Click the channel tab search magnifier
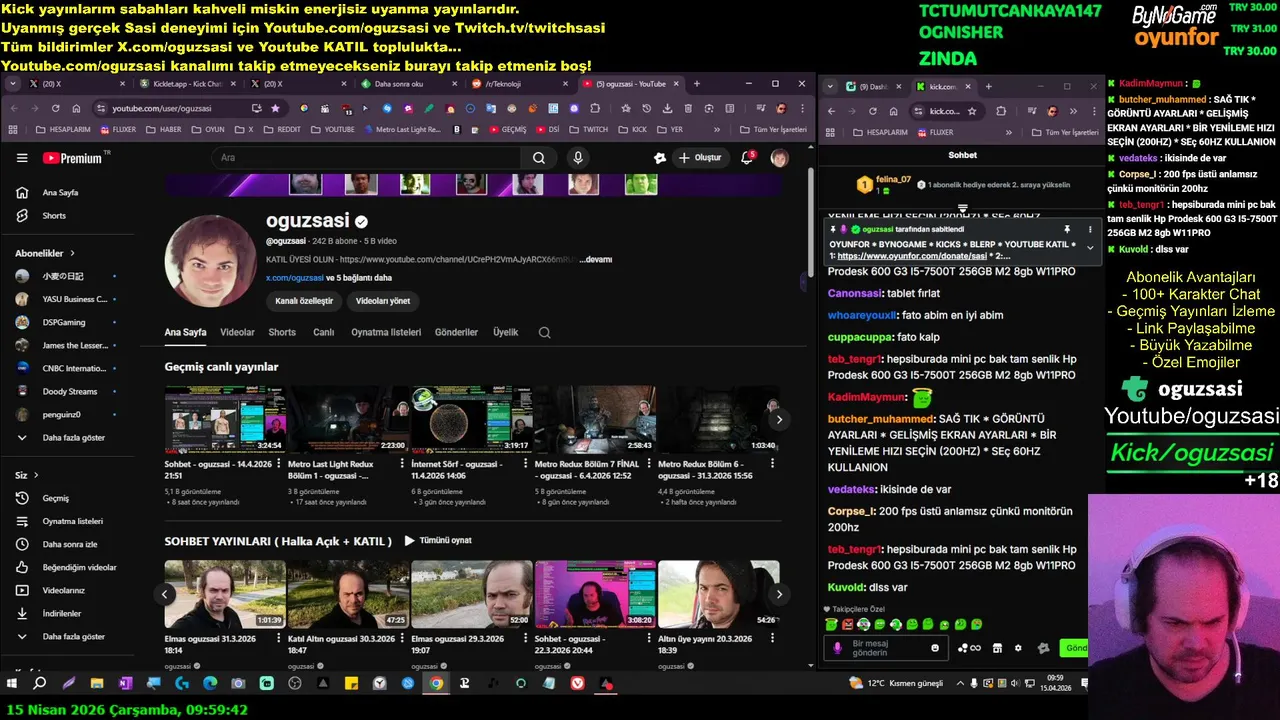1280x720 pixels. 545,333
